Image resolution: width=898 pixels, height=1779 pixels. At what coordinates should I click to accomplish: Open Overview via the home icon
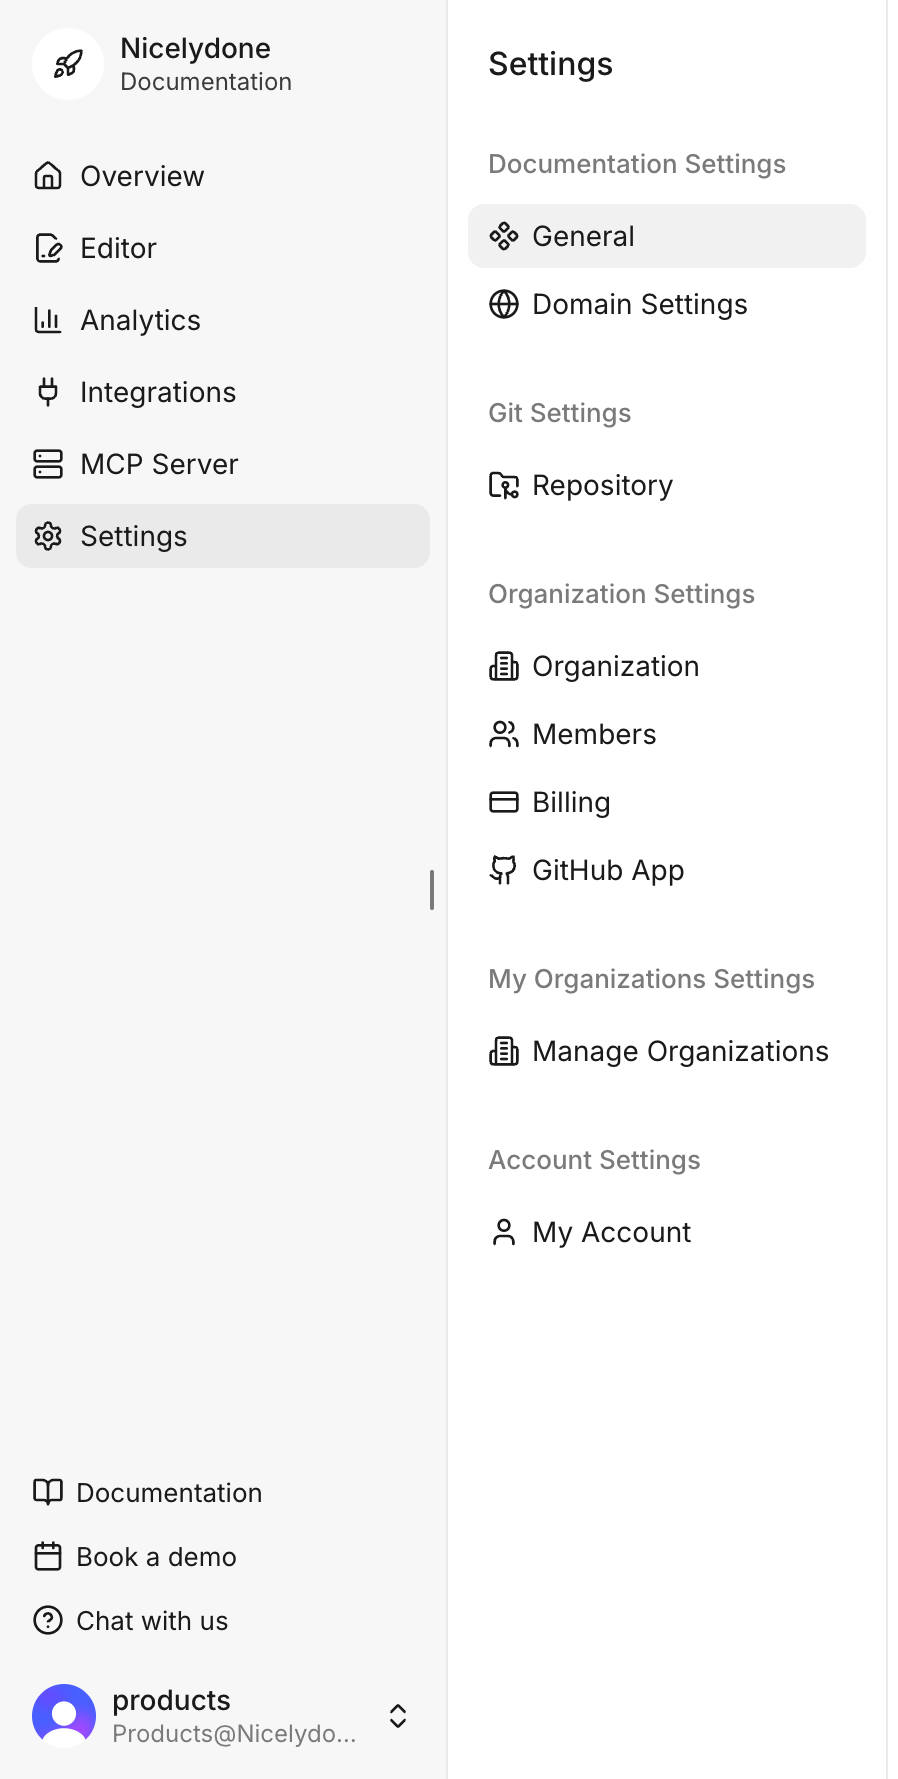pyautogui.click(x=48, y=176)
